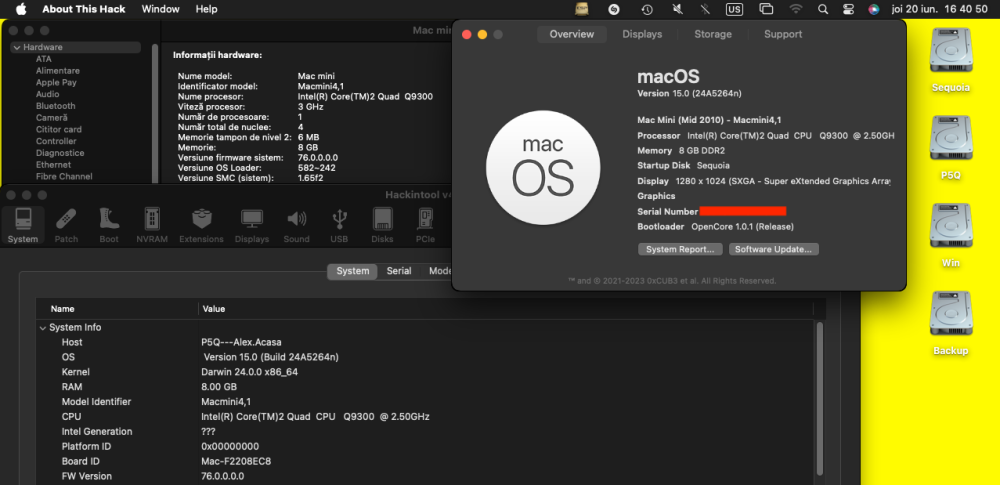This screenshot has width=1000, height=485.
Task: Select Apple Pay in the Hardware sidebar
Action: click(x=56, y=82)
